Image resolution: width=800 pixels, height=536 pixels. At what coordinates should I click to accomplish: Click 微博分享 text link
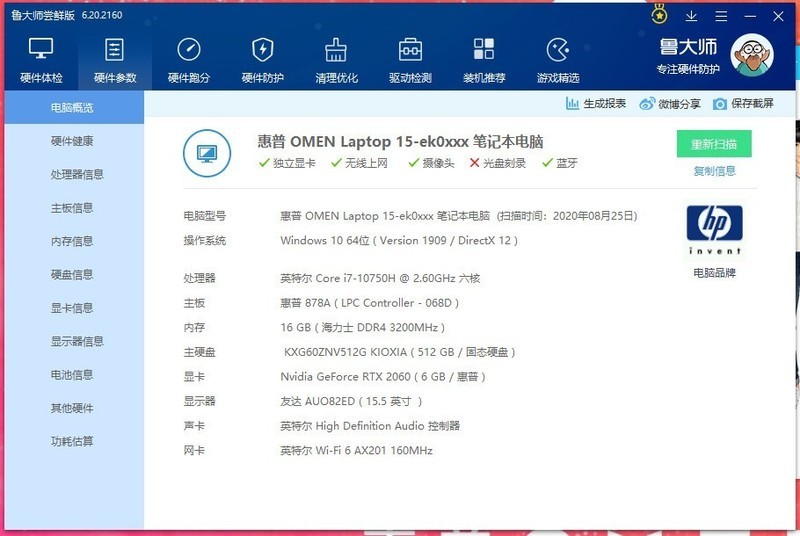[x=679, y=104]
